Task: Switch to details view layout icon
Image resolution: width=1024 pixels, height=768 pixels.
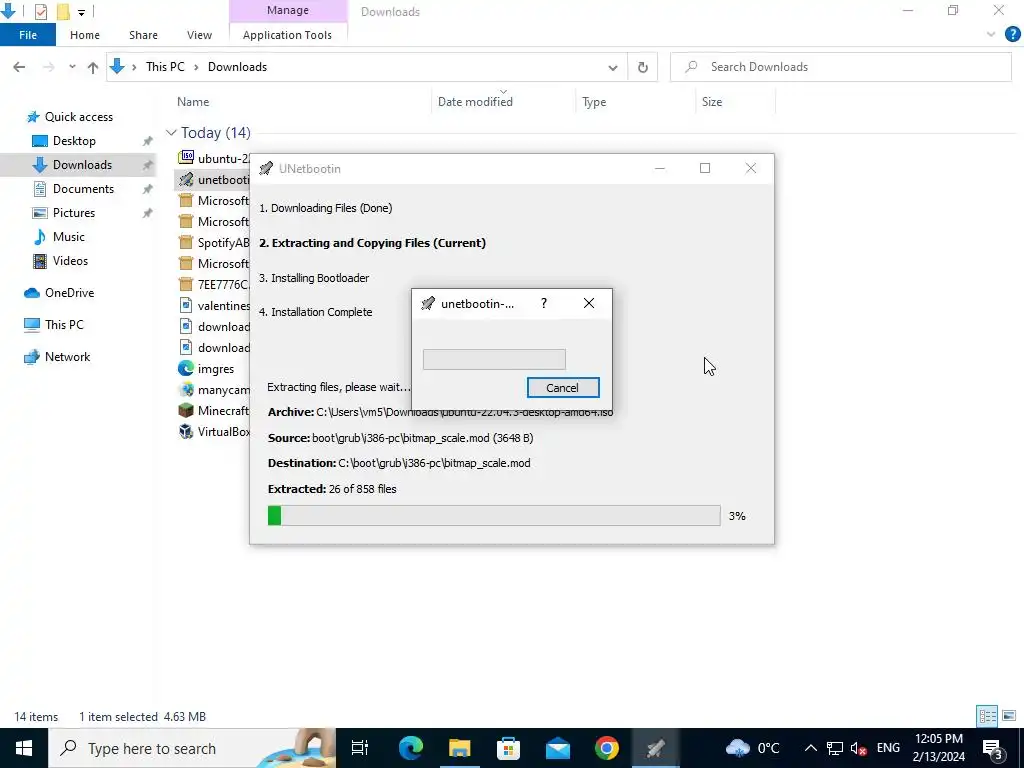Action: coord(987,716)
